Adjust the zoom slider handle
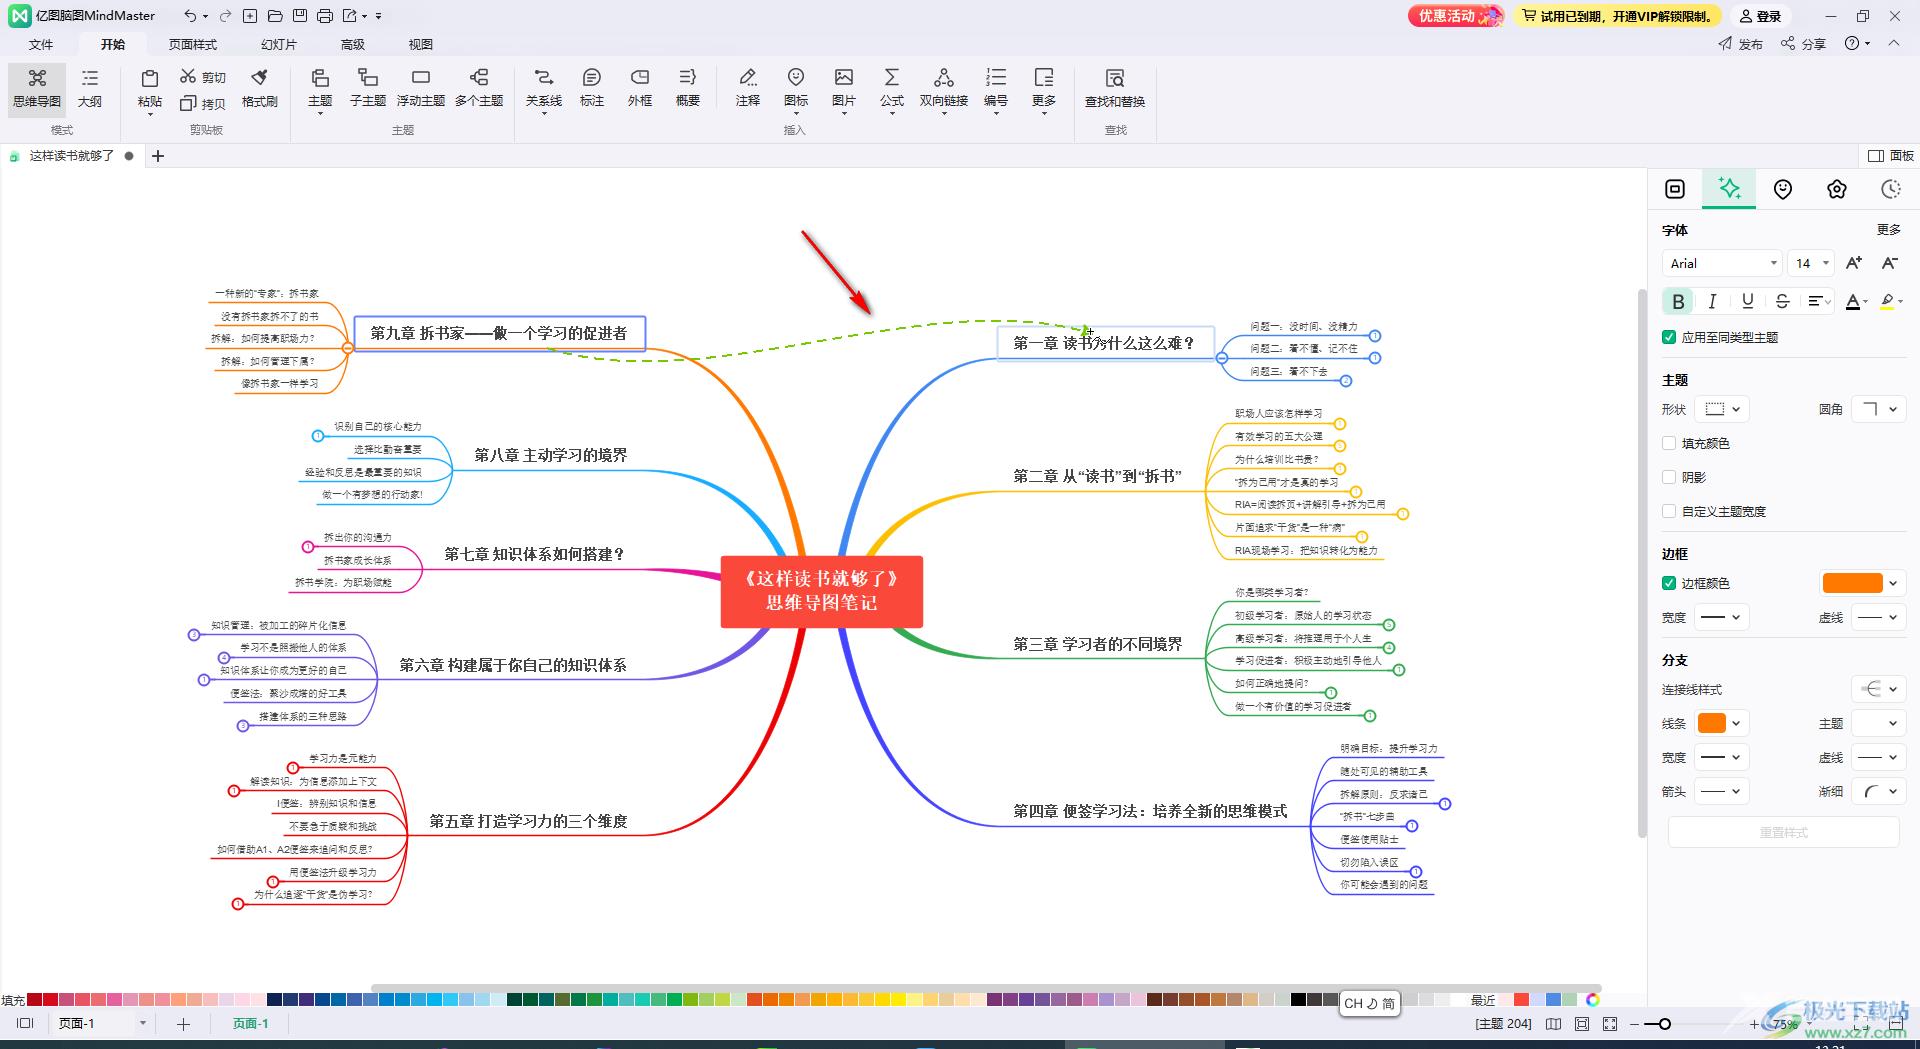 [1664, 1024]
